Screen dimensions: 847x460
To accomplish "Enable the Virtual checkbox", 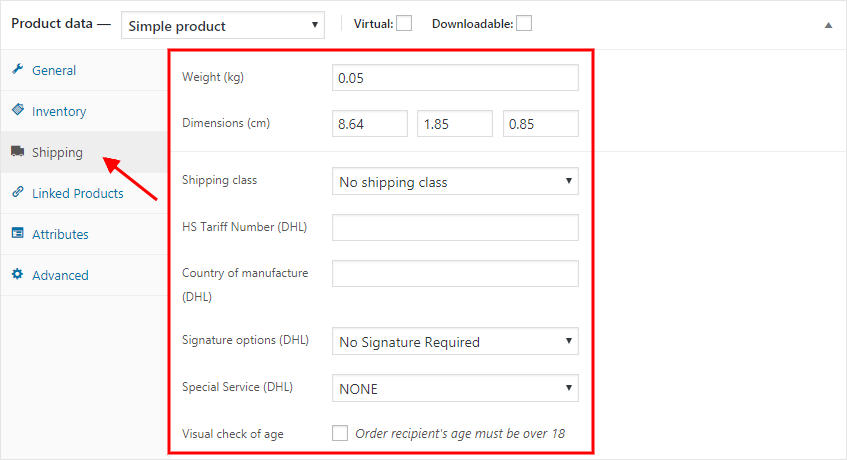I will tap(404, 24).
